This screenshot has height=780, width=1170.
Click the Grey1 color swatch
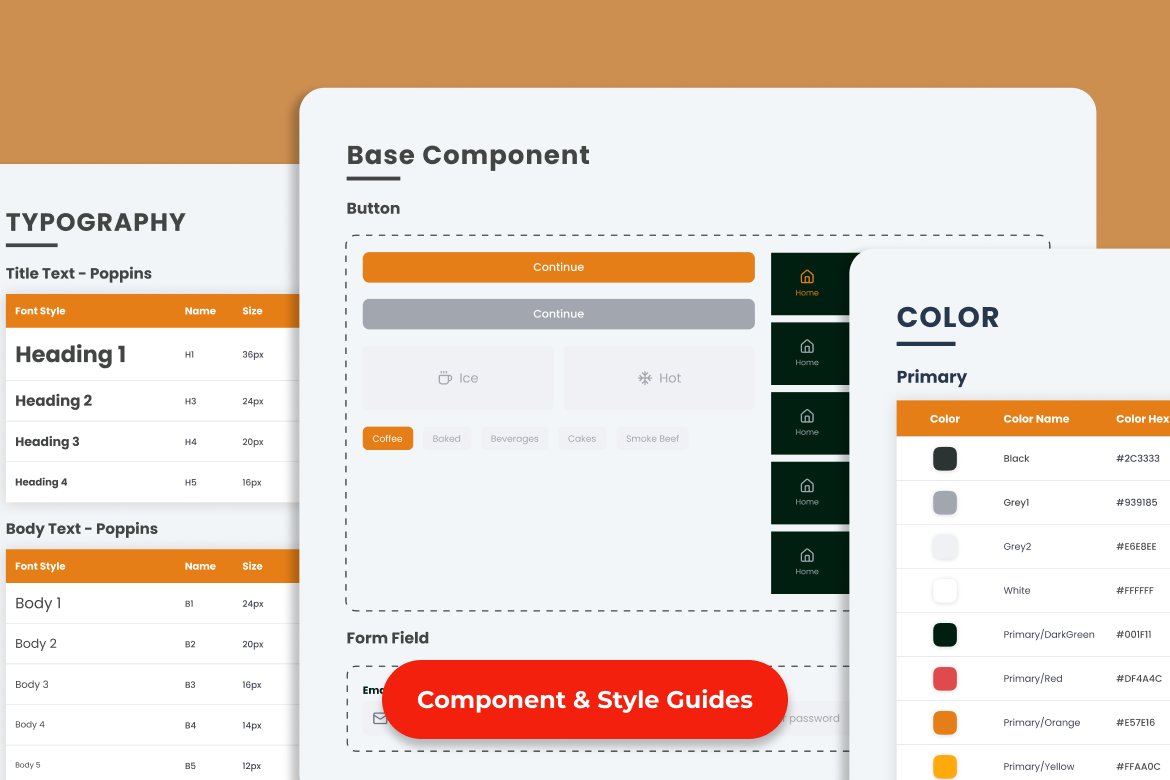(x=944, y=503)
